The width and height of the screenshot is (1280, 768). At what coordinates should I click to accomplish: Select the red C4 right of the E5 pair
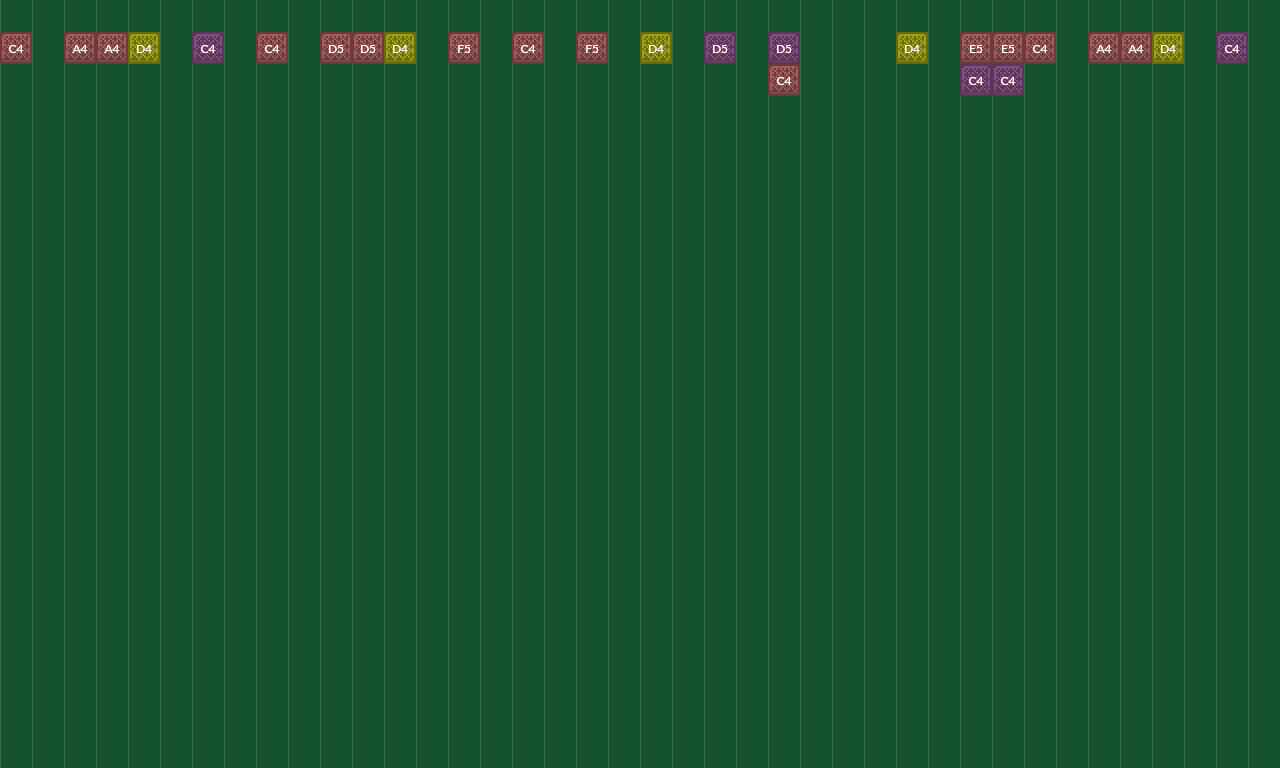click(x=1040, y=48)
